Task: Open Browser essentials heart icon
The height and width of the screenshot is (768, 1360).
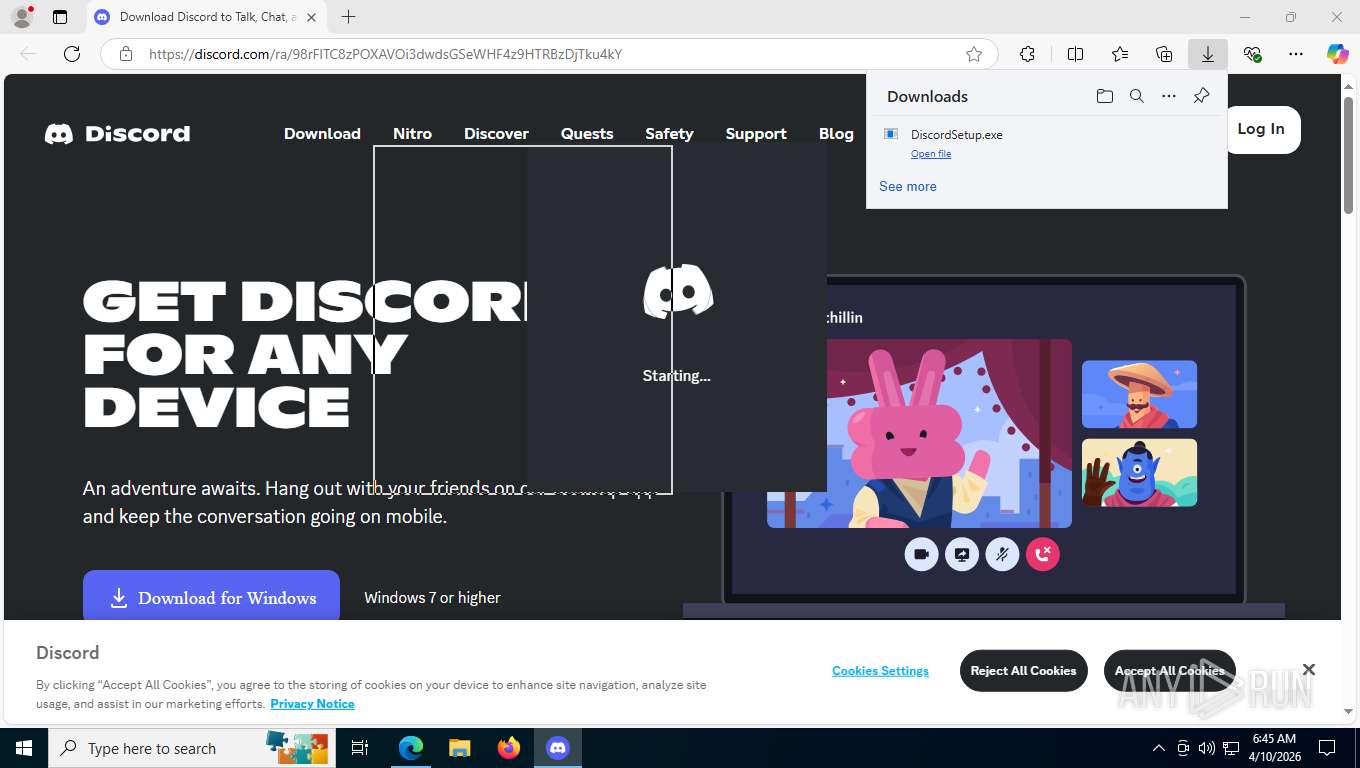Action: (x=1252, y=54)
